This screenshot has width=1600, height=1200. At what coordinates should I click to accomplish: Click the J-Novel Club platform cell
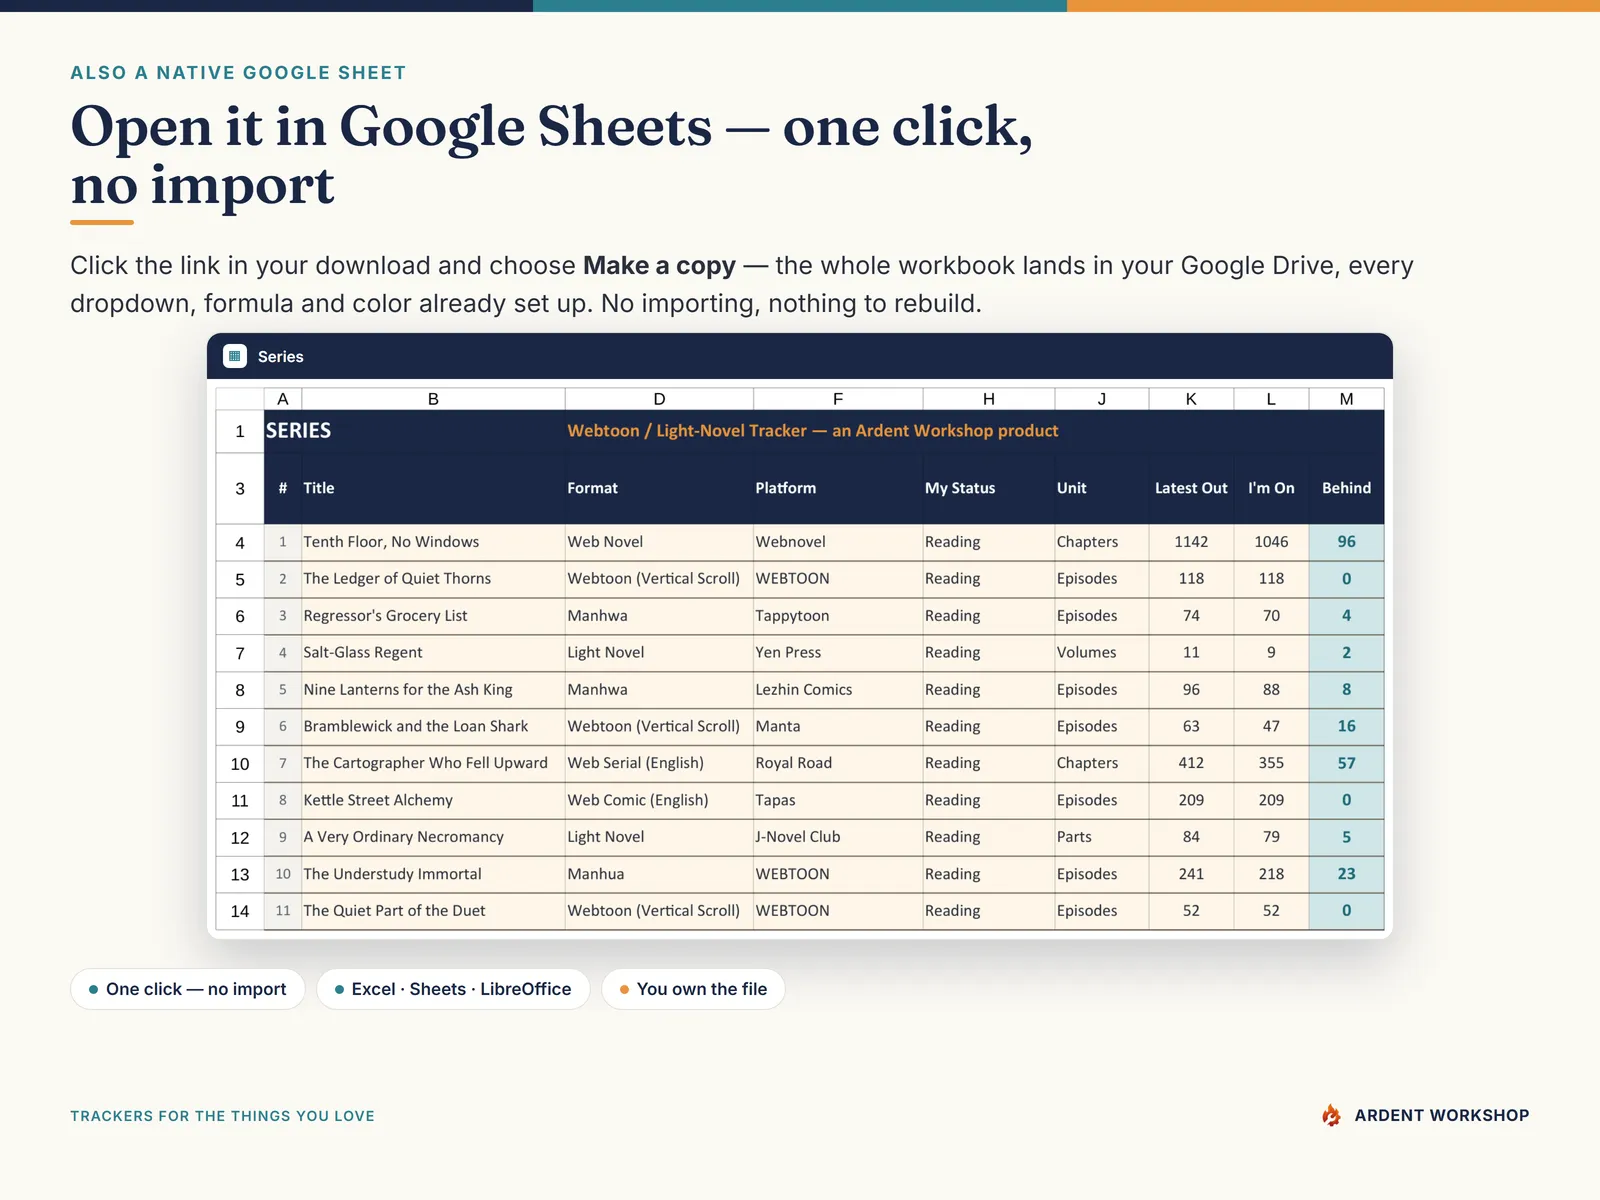pyautogui.click(x=838, y=837)
